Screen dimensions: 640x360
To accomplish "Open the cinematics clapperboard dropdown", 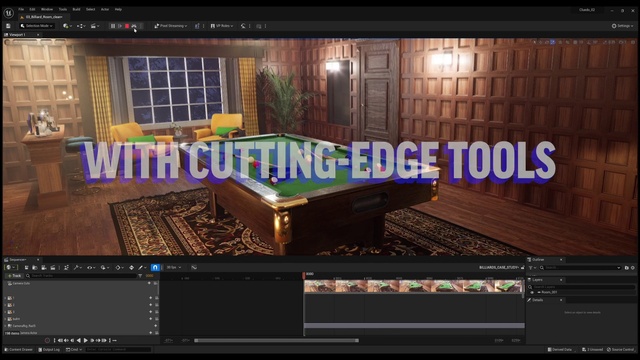I will (95, 26).
